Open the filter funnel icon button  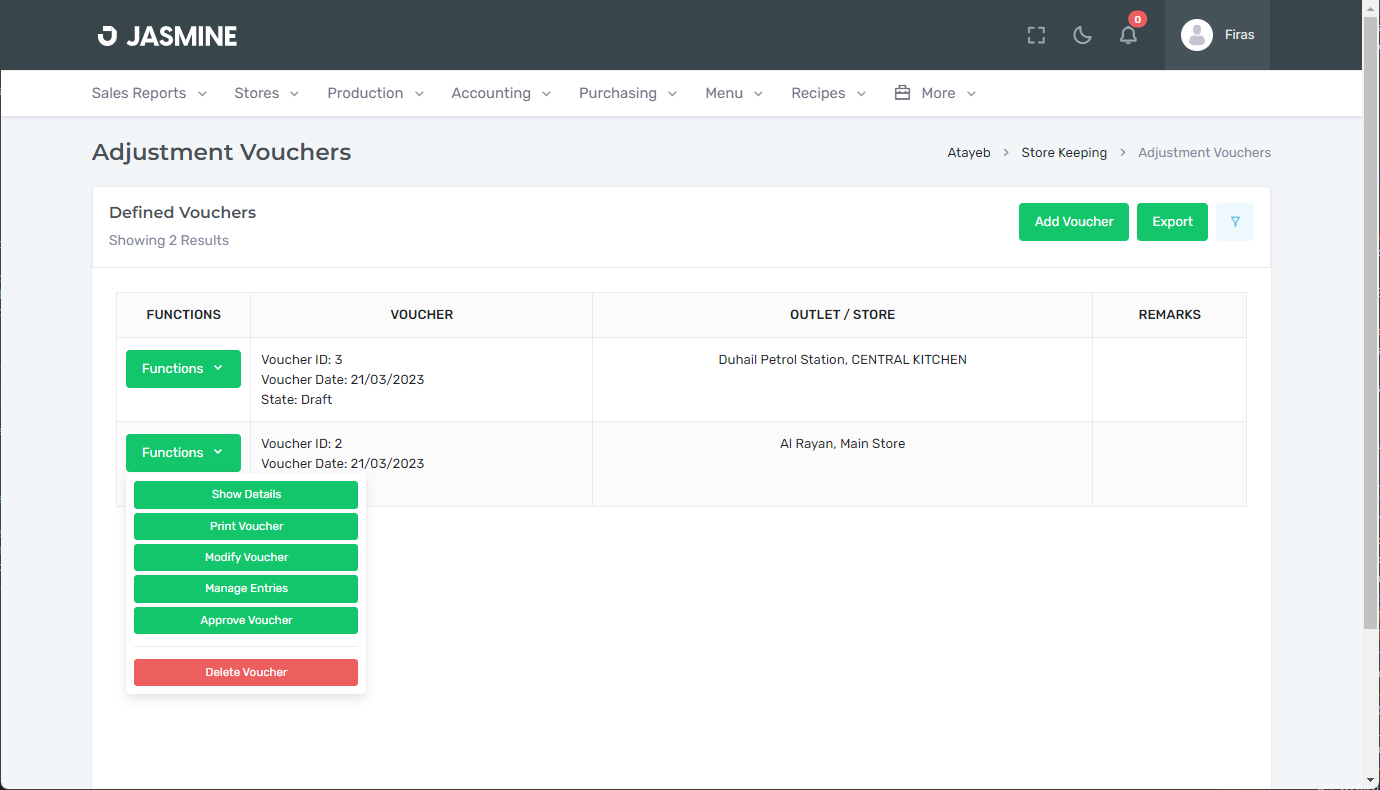tap(1235, 222)
